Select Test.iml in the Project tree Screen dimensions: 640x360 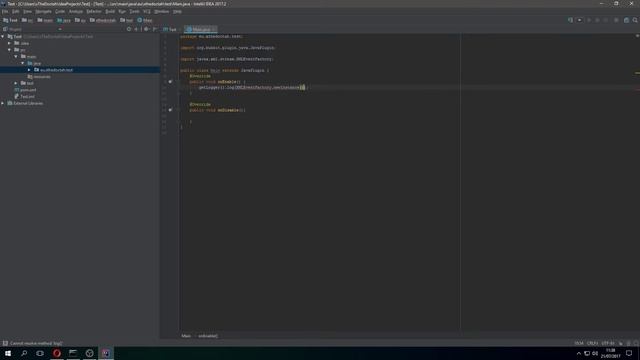pos(24,97)
